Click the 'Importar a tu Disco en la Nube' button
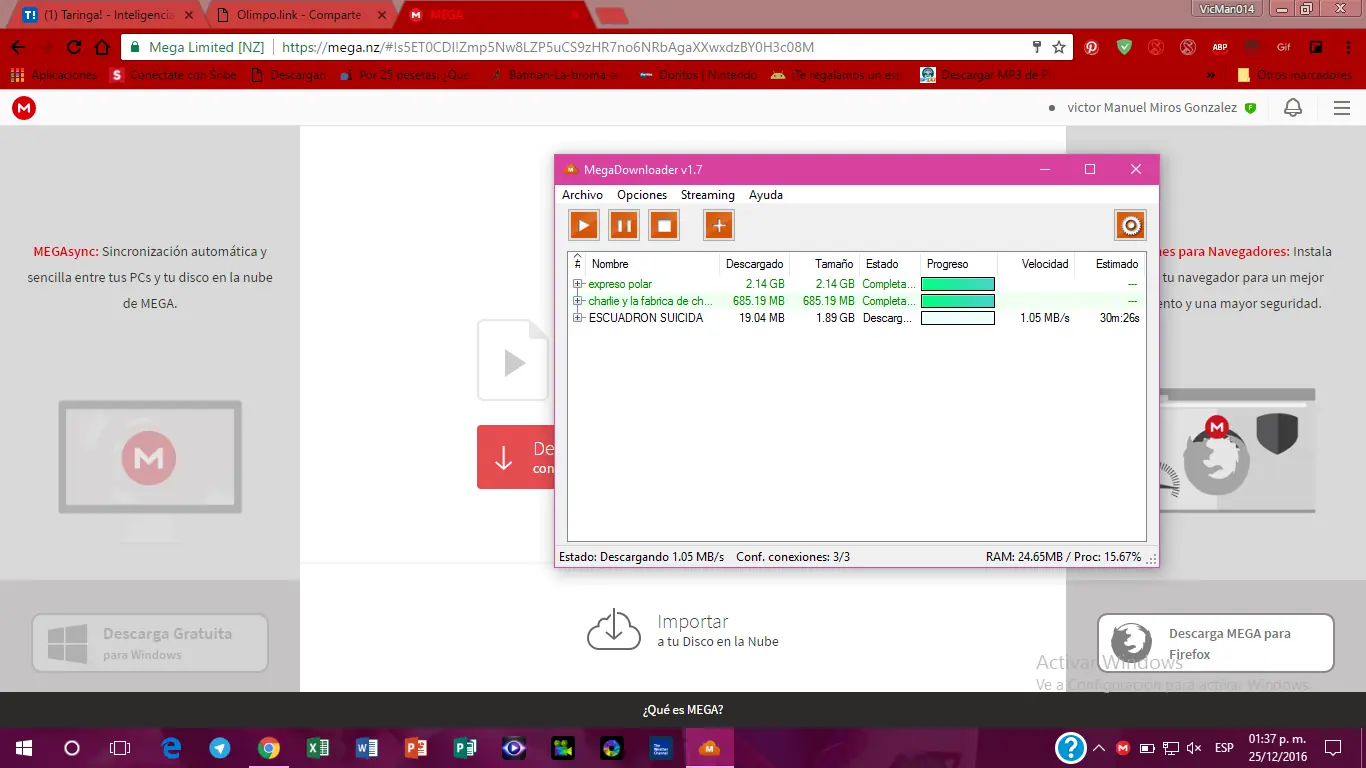The width and height of the screenshot is (1366, 768). (684, 630)
